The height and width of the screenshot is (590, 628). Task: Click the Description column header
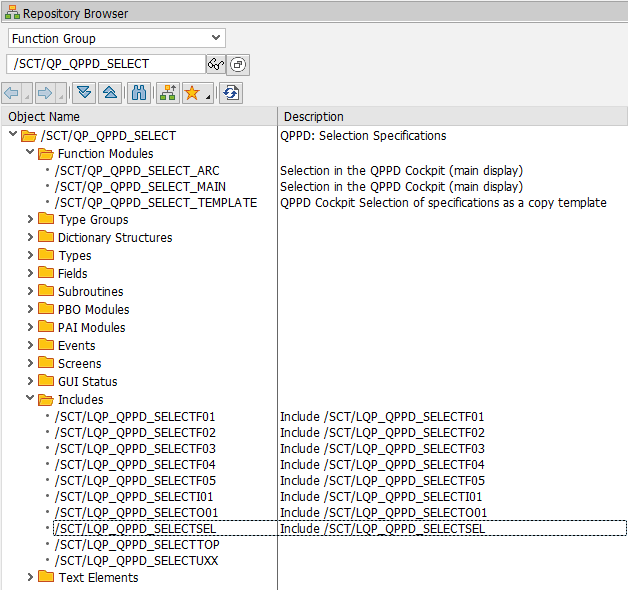(450, 117)
